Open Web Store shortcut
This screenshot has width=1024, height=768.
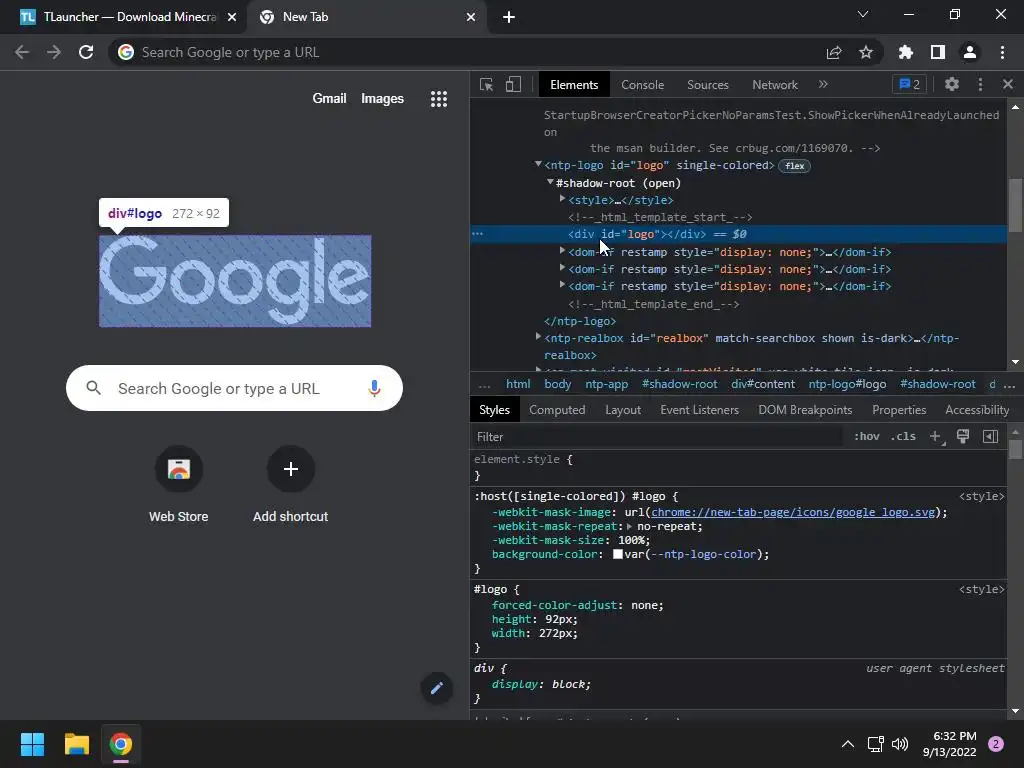[178, 484]
